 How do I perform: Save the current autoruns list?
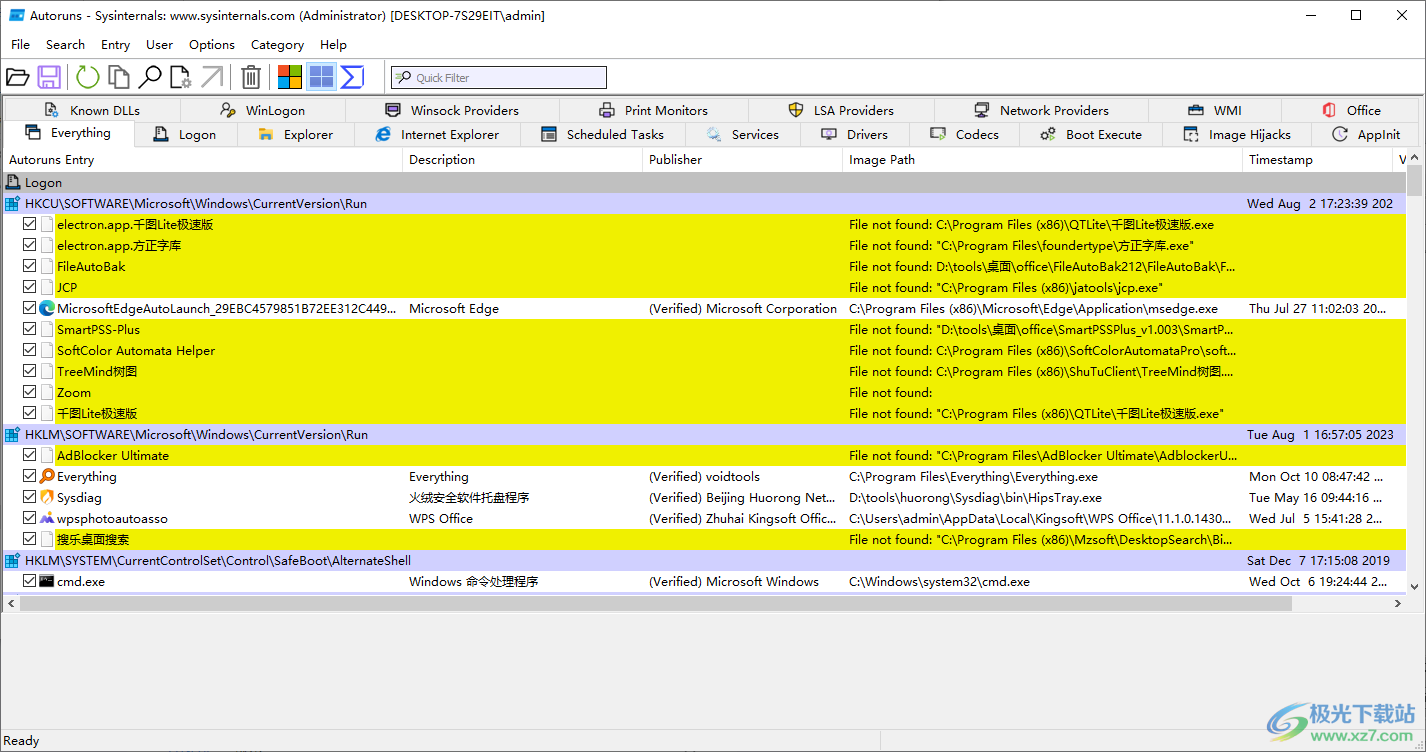click(x=49, y=77)
